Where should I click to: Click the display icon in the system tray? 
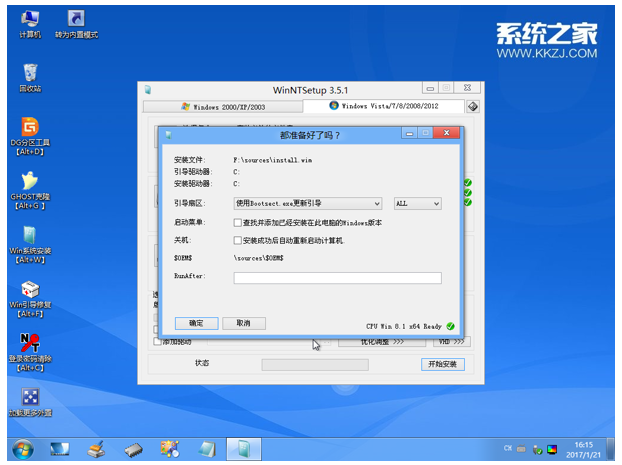coord(552,450)
